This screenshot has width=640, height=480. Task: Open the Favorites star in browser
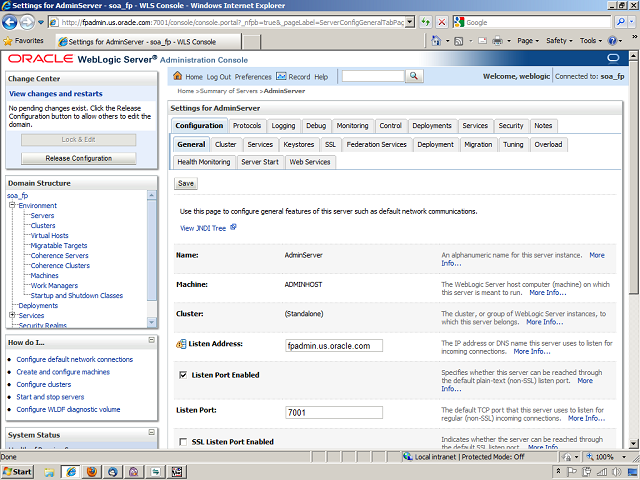[x=9, y=41]
